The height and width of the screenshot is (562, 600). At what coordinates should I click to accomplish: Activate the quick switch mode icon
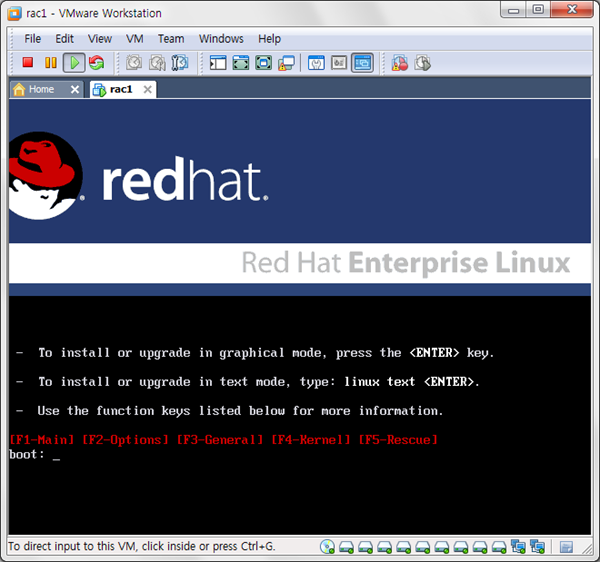point(263,63)
